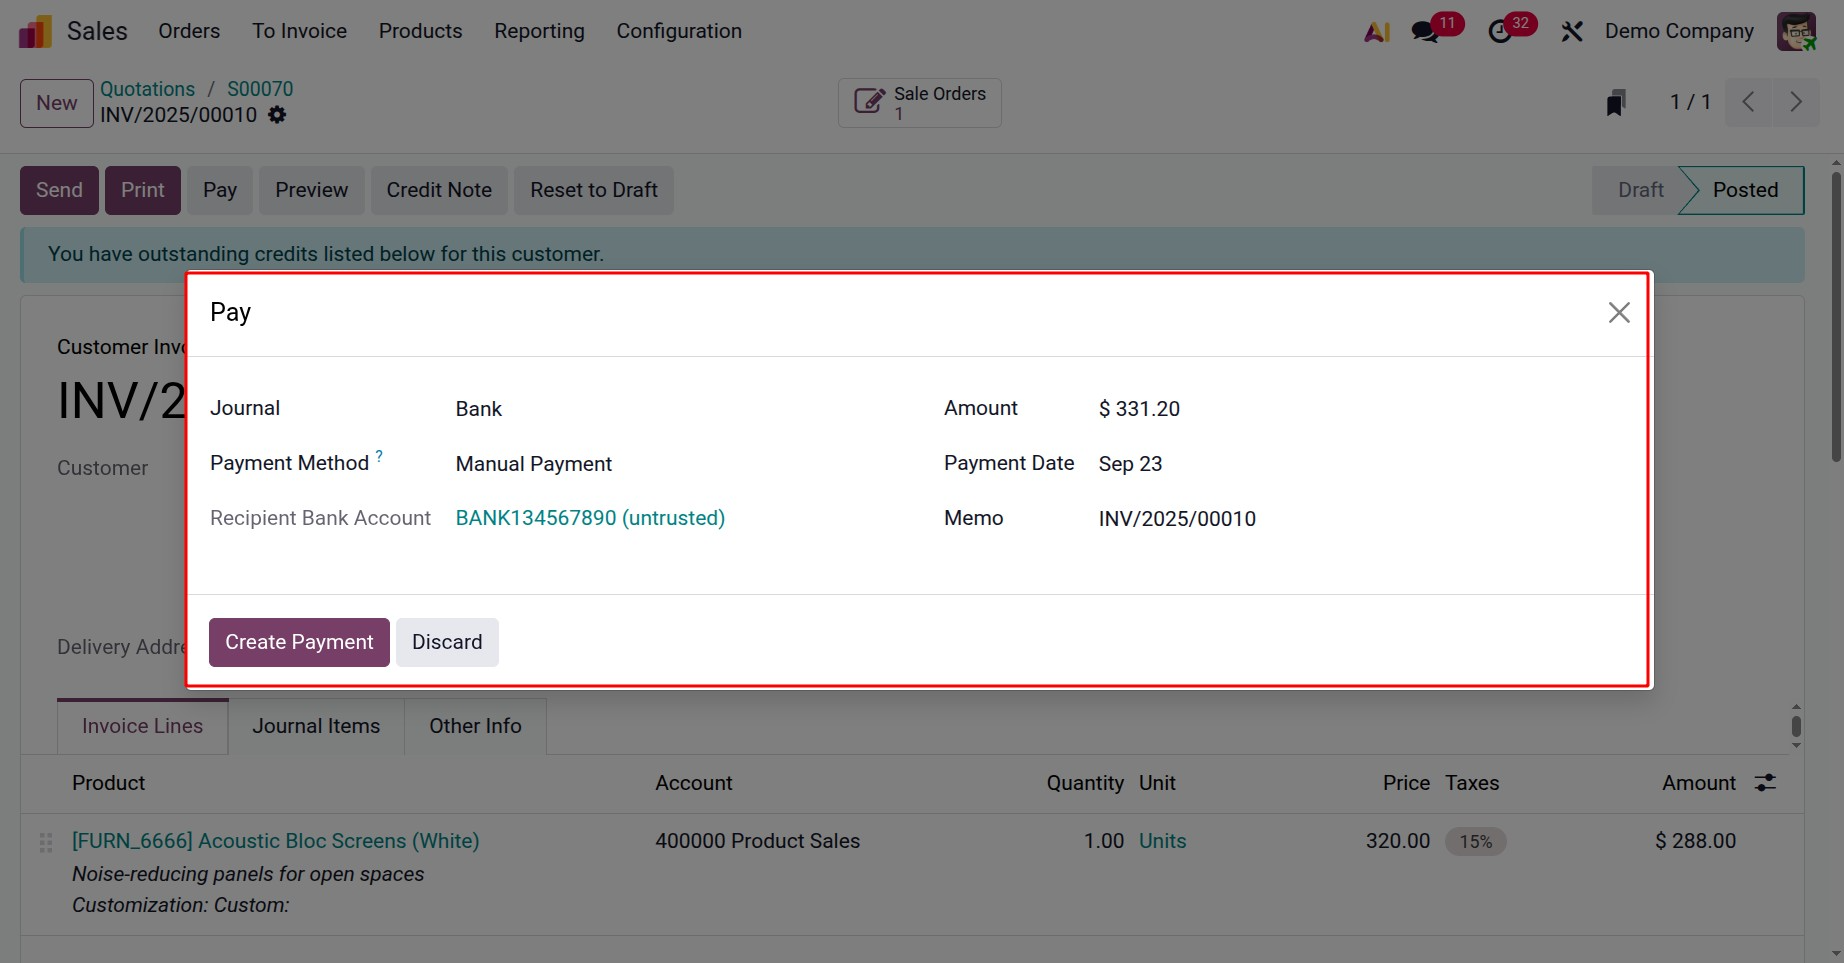
Task: Open the activities clock icon
Action: tap(1500, 32)
